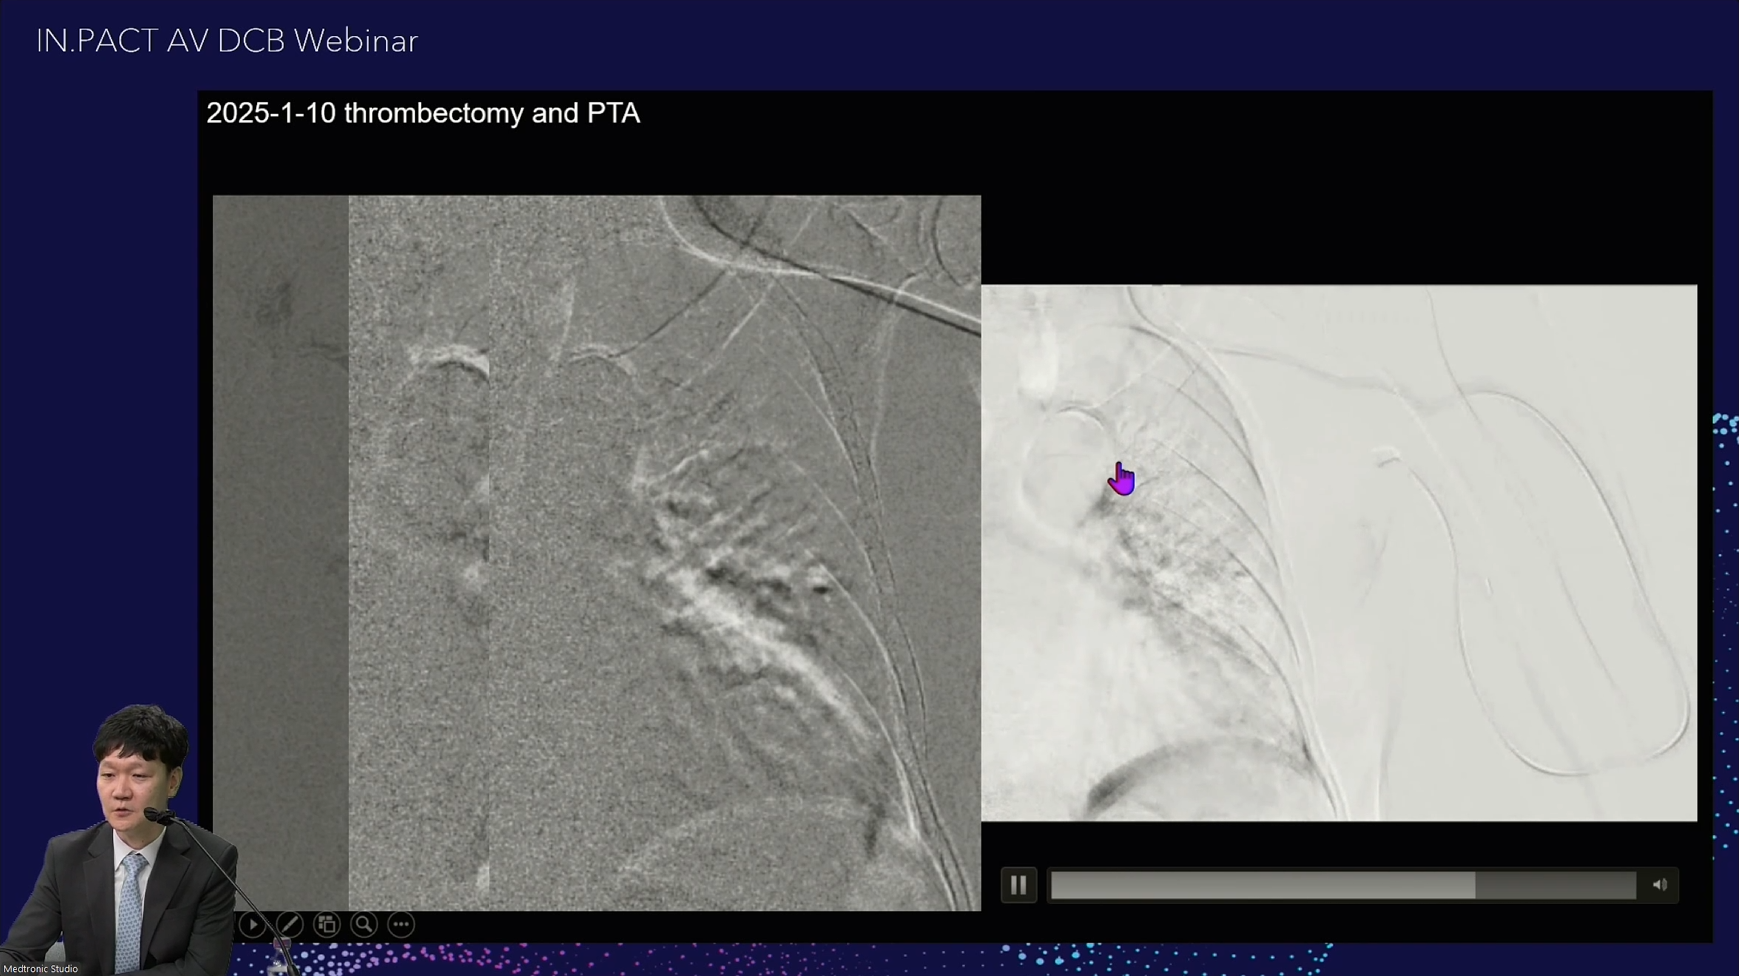
Task: Click the presenter webcam overlay
Action: coord(120,840)
